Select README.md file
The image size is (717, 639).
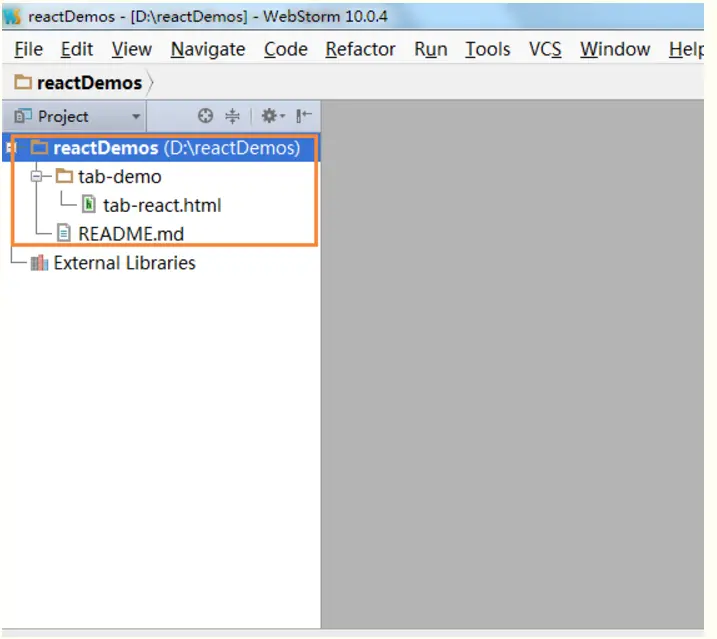(x=131, y=234)
